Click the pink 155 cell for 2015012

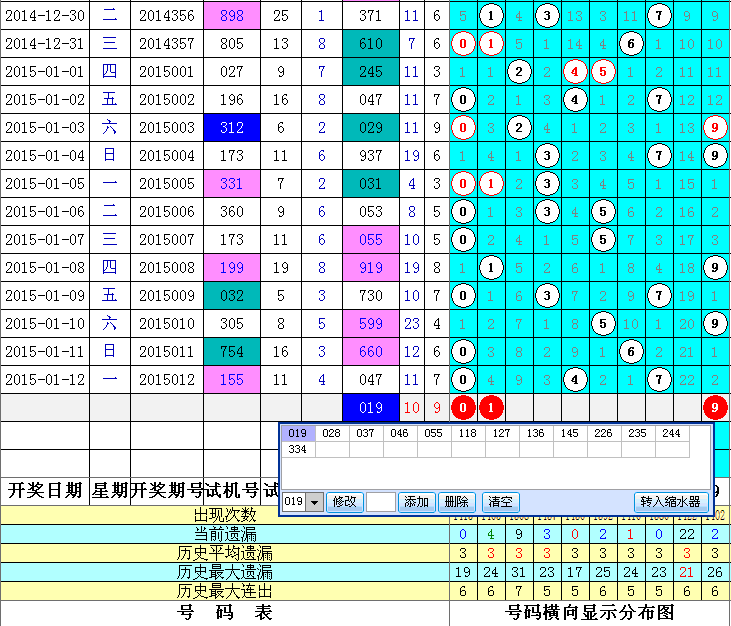point(231,380)
